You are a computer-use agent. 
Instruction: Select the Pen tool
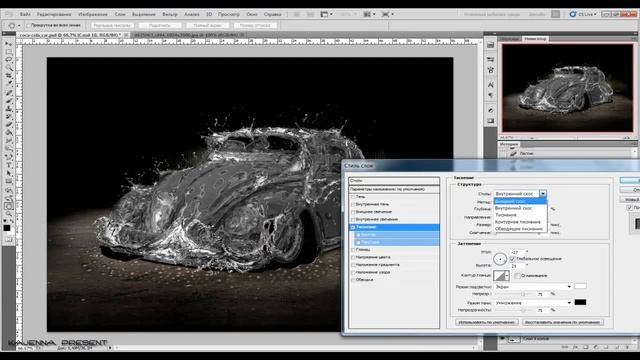click(x=8, y=157)
